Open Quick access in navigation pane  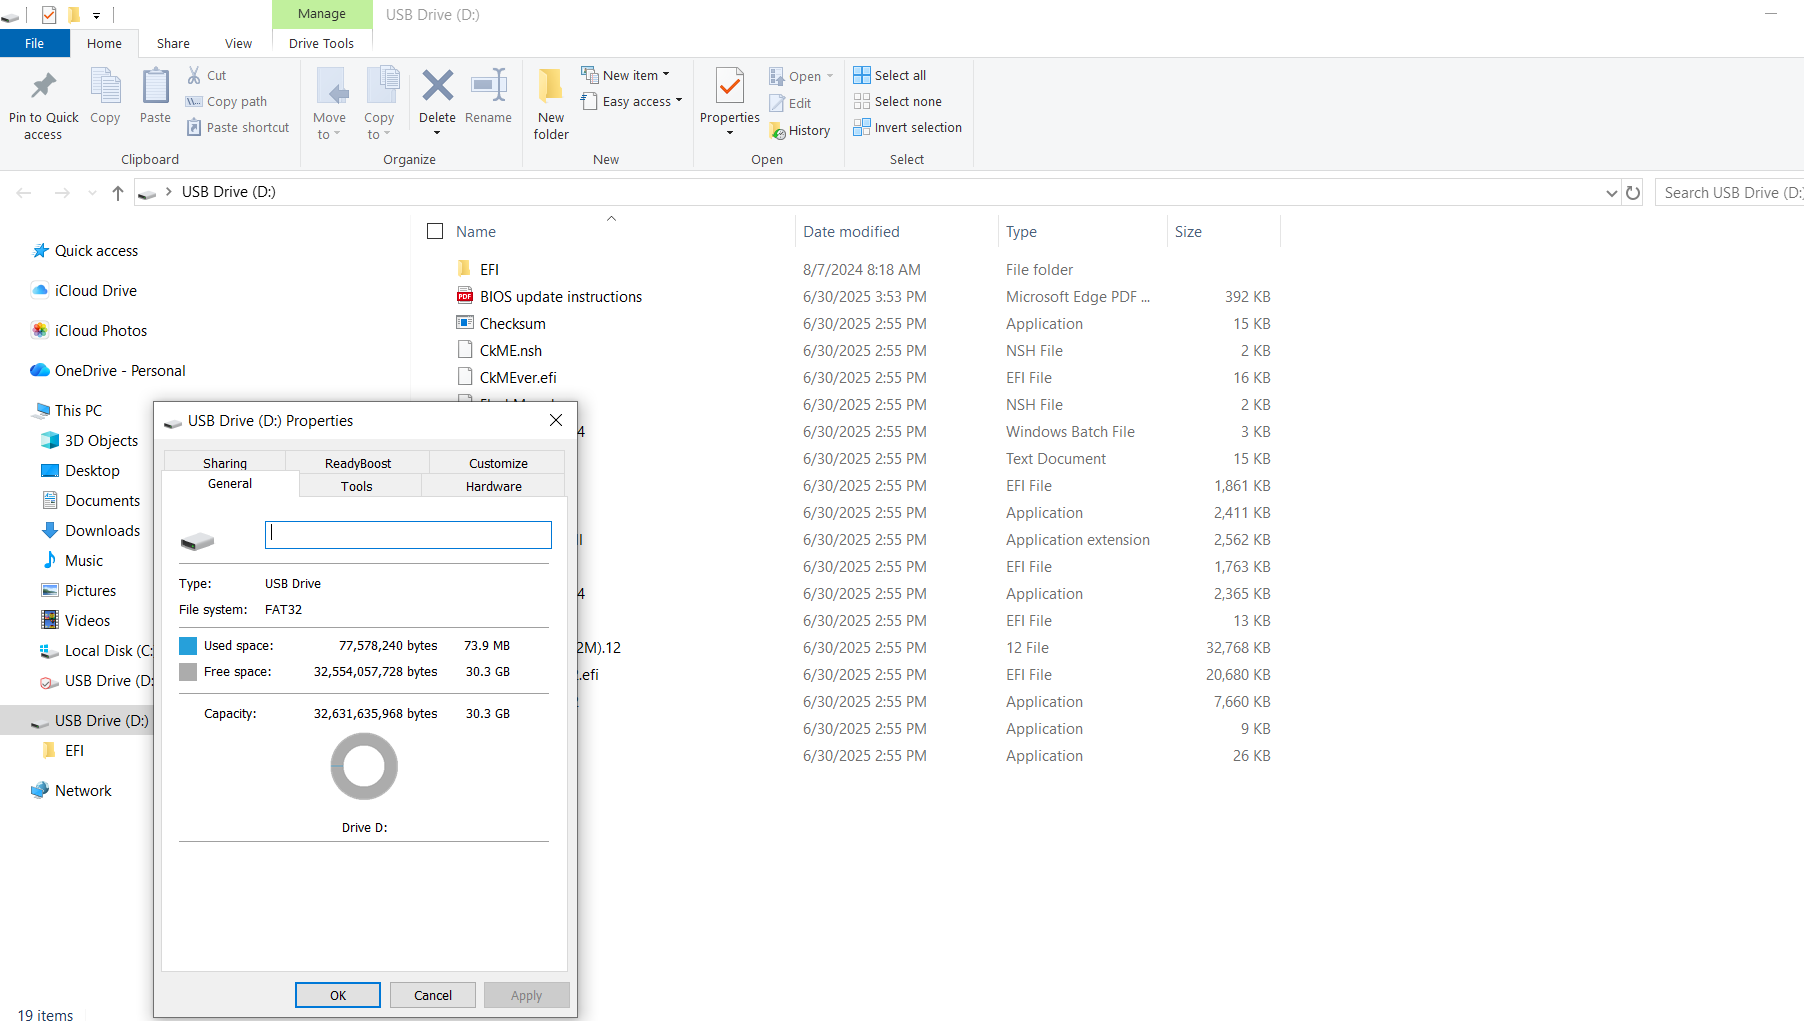click(x=96, y=250)
